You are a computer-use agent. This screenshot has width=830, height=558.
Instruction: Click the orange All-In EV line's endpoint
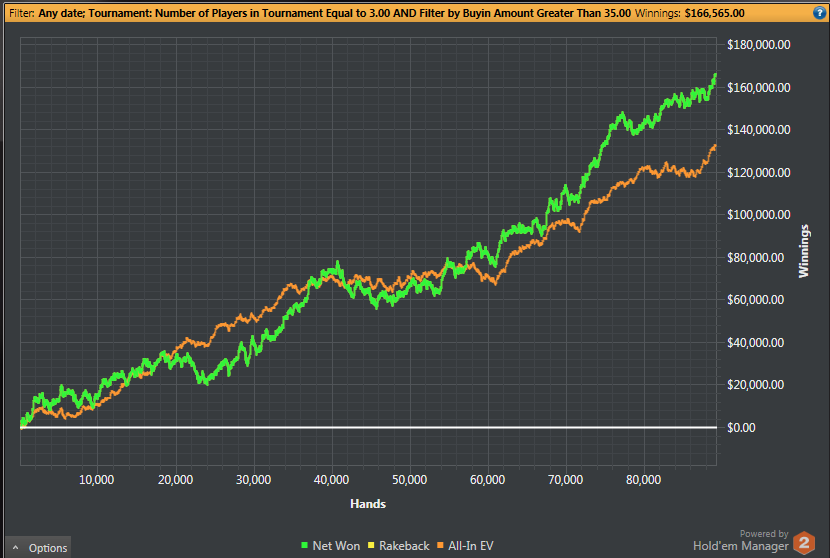715,146
